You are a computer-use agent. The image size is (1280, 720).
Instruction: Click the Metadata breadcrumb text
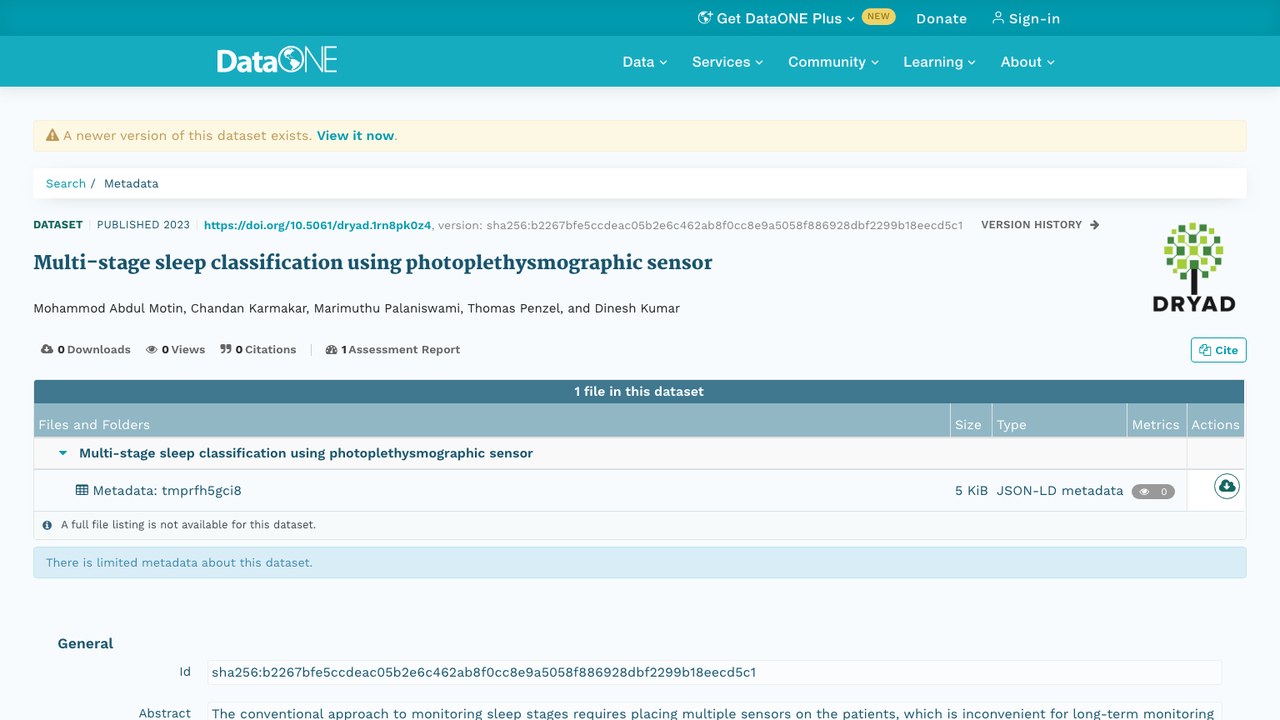[131, 183]
